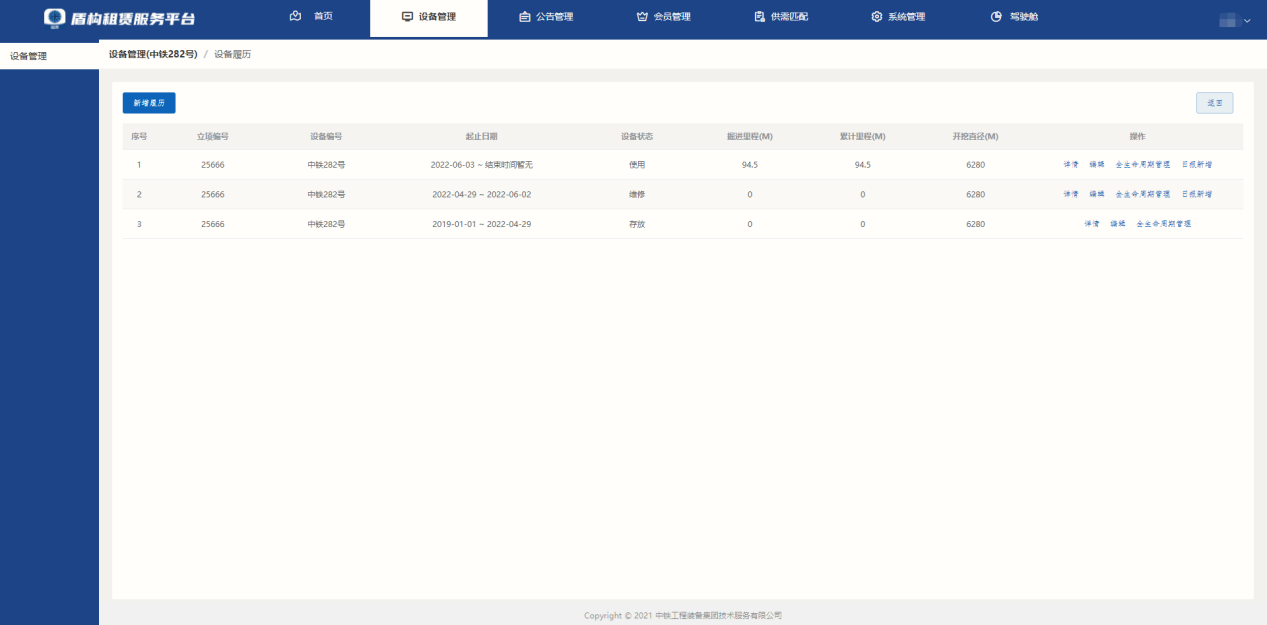Click 日报新增 for row 1

click(x=1197, y=164)
